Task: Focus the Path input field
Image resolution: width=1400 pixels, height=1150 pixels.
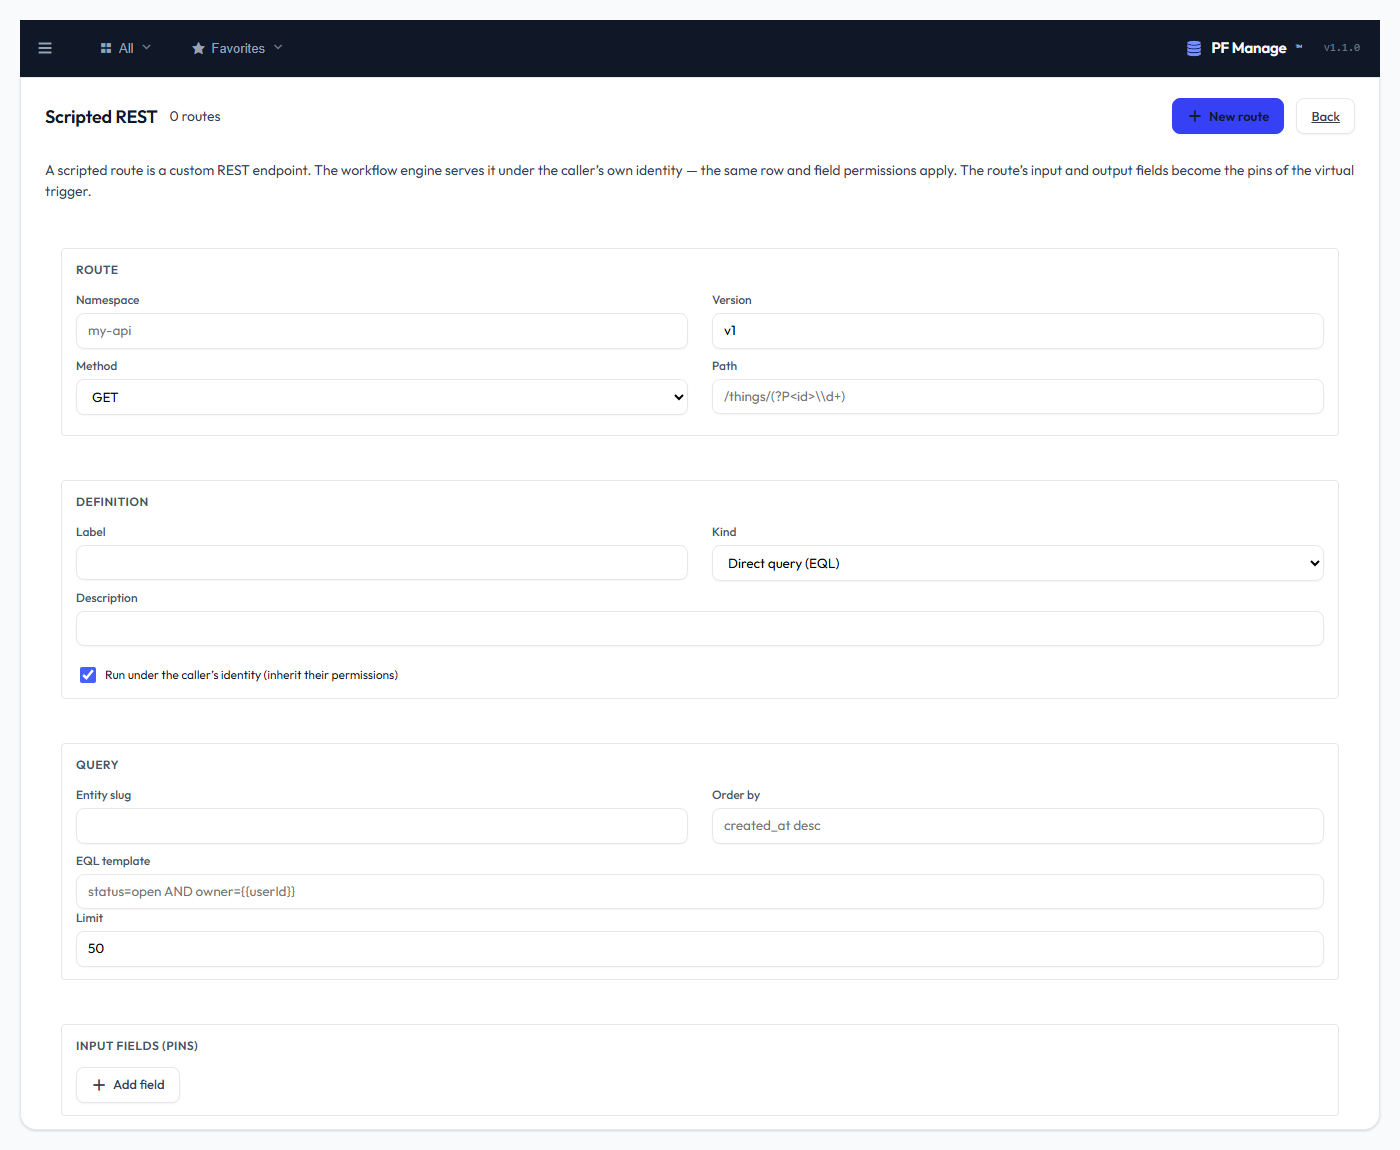Action: (1018, 397)
